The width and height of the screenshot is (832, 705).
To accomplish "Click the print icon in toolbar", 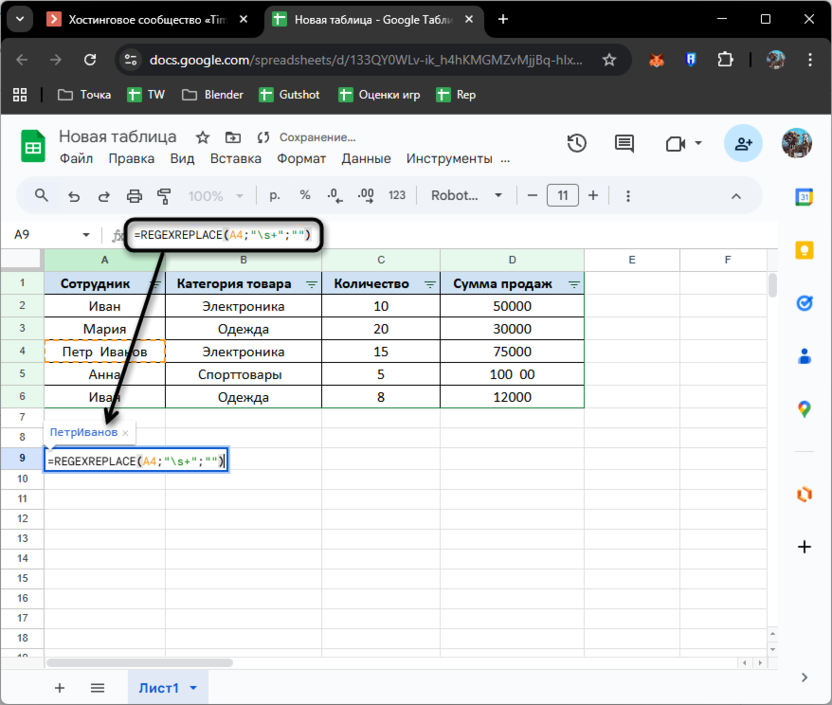I will (x=134, y=196).
